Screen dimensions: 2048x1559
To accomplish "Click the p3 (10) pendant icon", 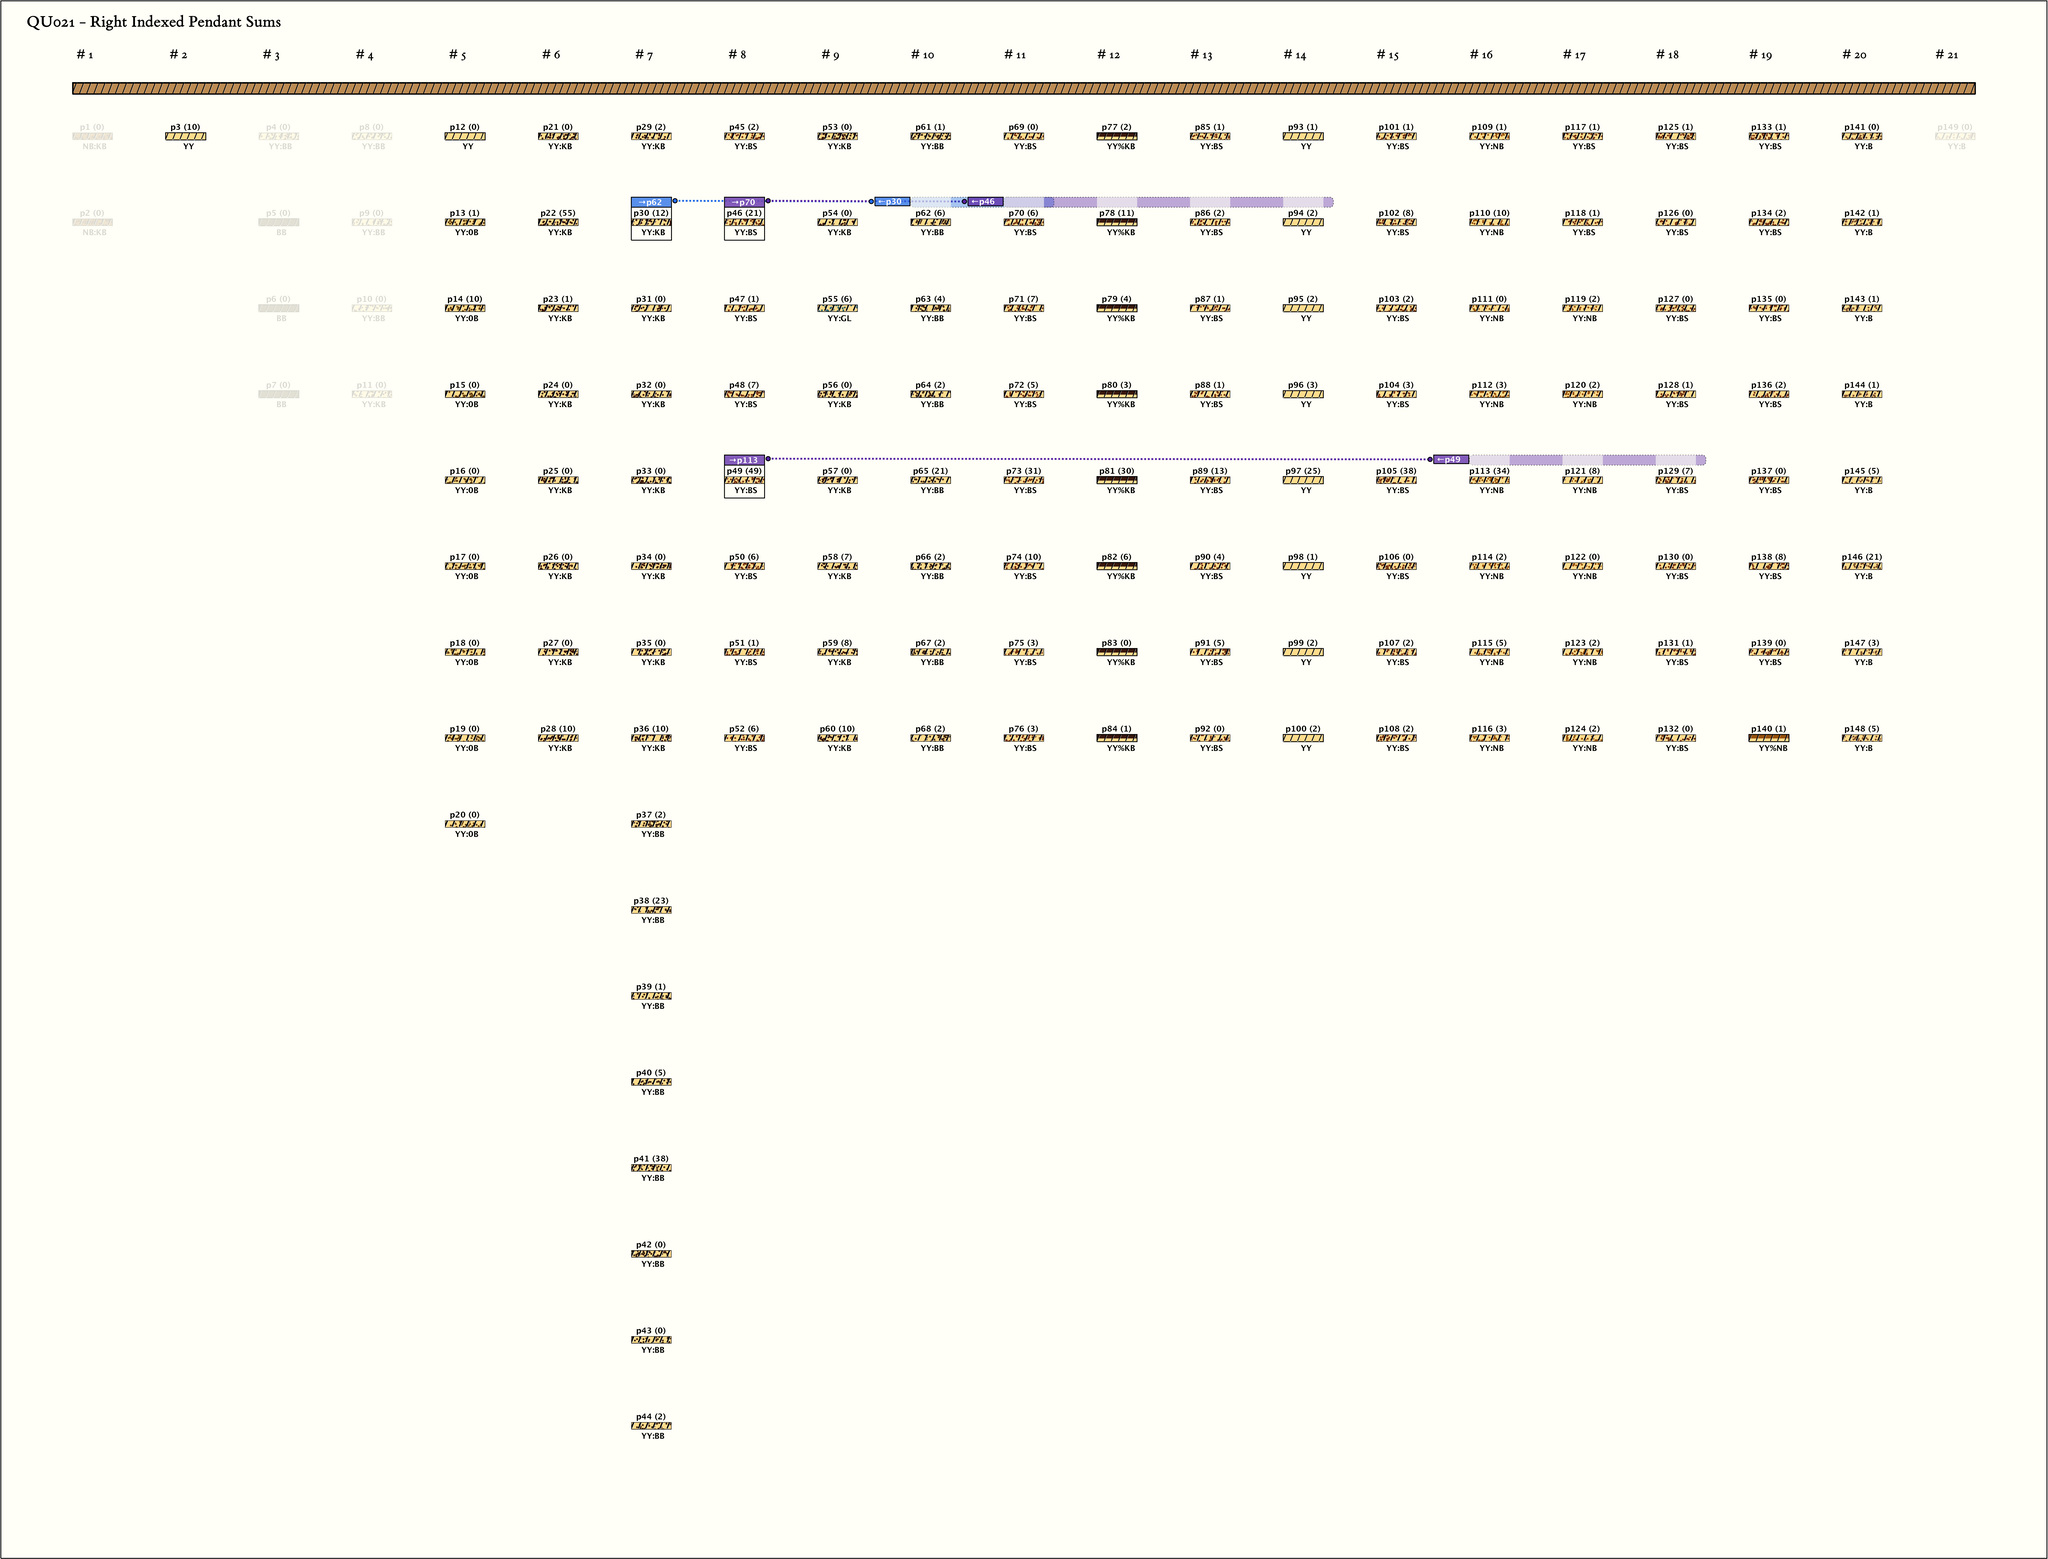I will (185, 137).
